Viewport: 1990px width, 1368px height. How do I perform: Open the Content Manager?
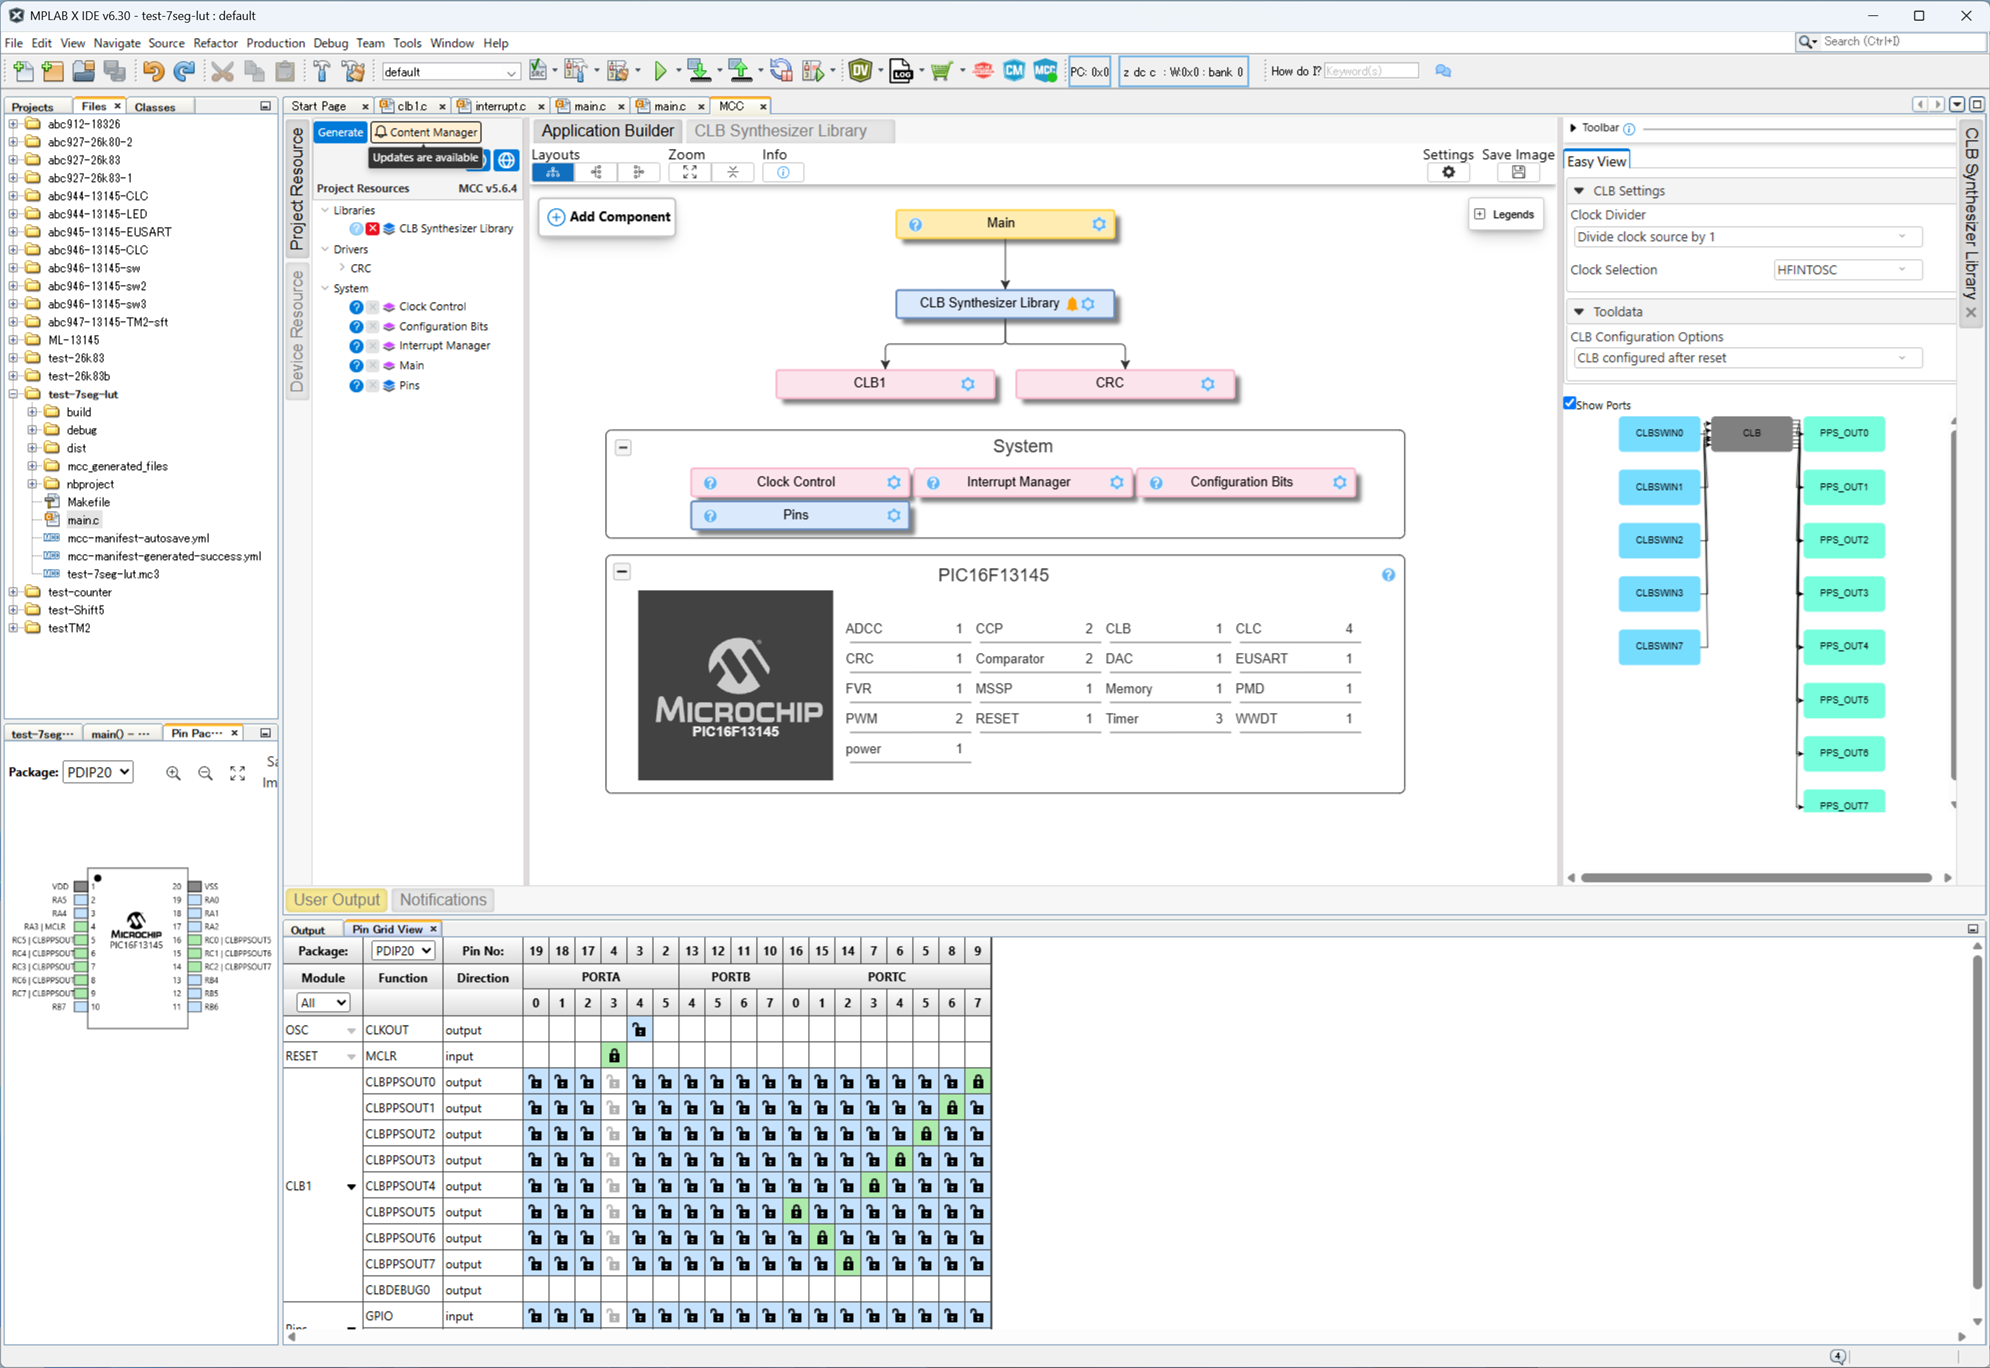pos(426,132)
